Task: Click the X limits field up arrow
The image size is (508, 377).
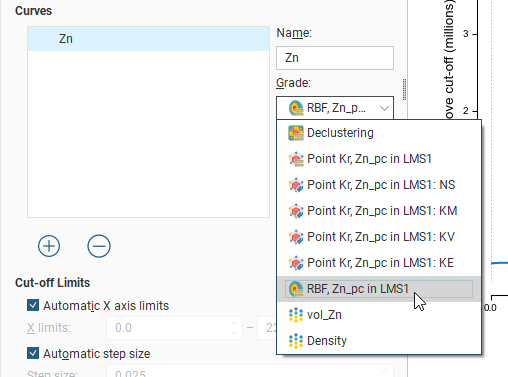Action: click(x=234, y=323)
